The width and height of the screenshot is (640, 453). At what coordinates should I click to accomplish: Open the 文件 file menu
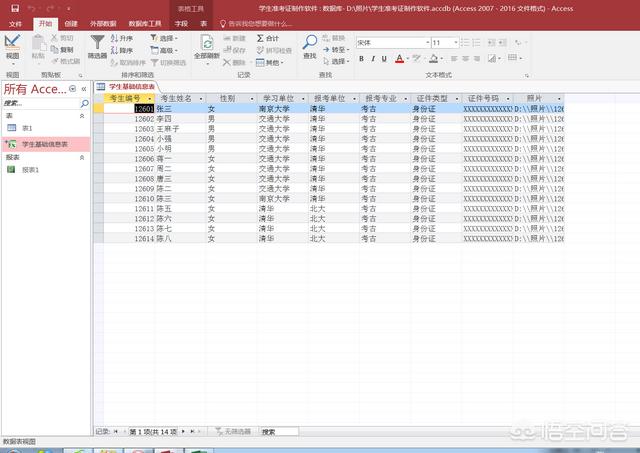15,21
